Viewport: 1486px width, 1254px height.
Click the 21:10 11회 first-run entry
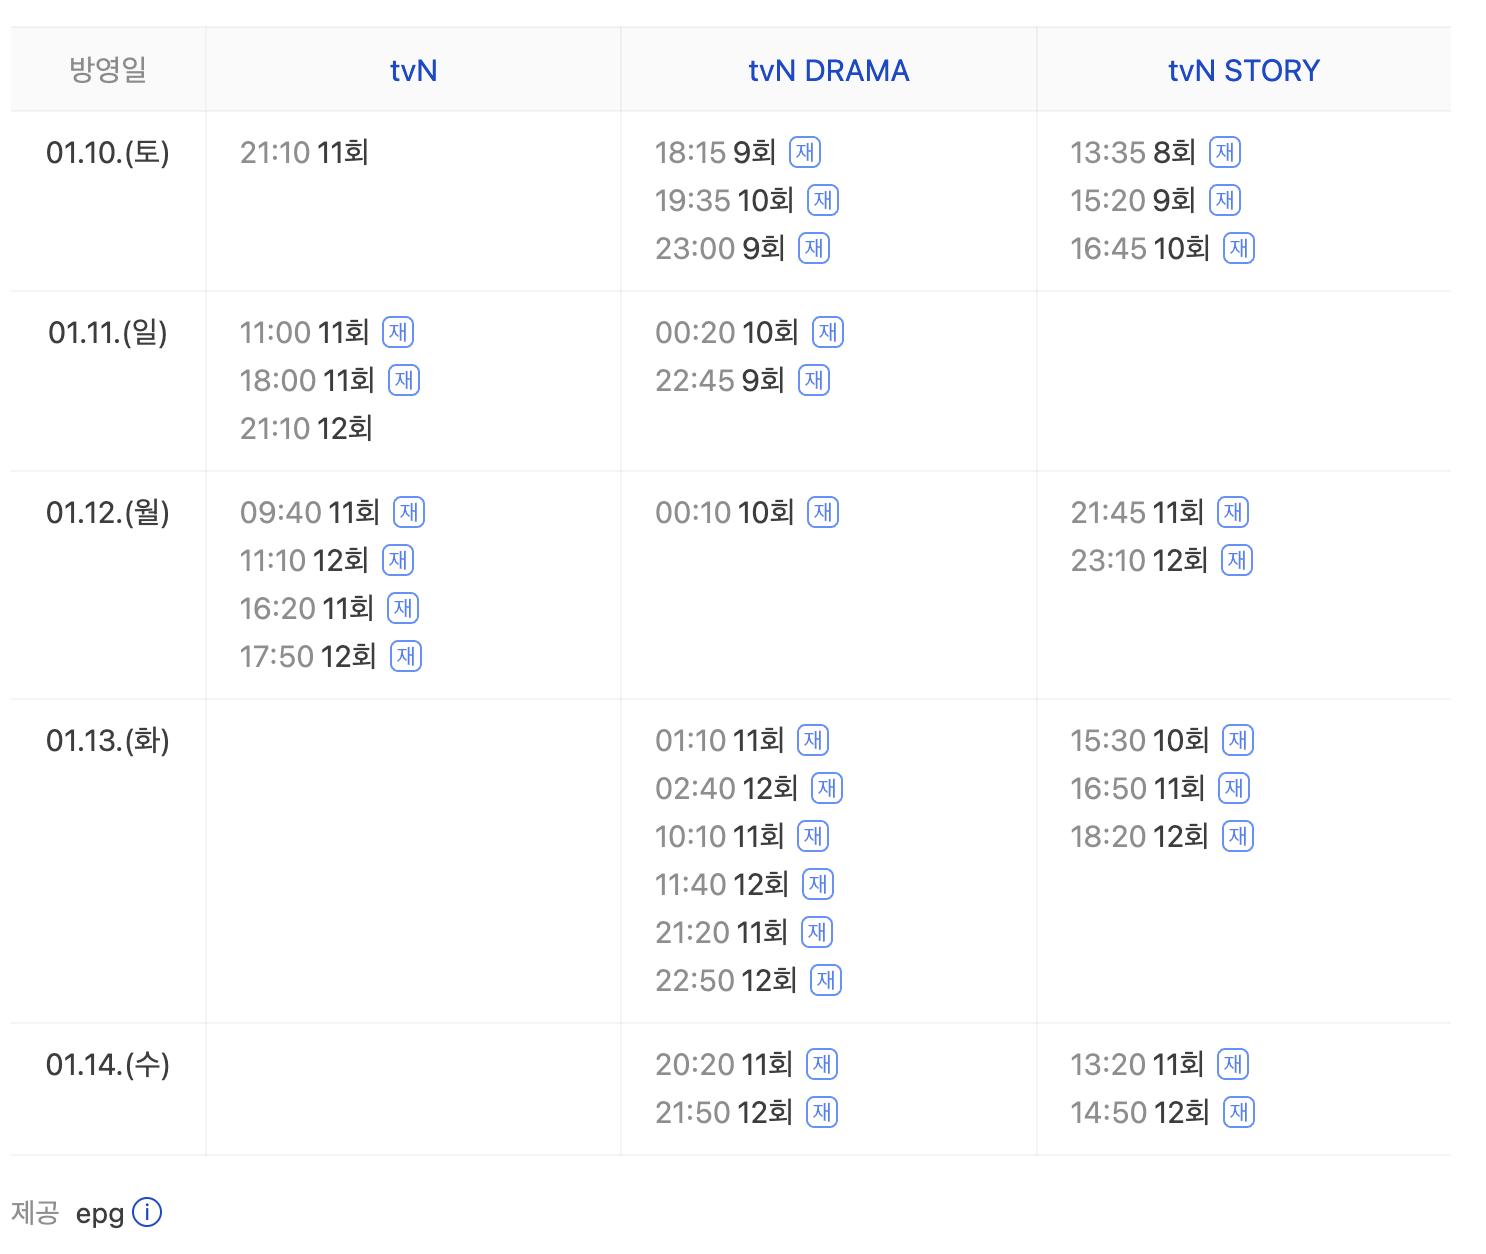pyautogui.click(x=305, y=152)
